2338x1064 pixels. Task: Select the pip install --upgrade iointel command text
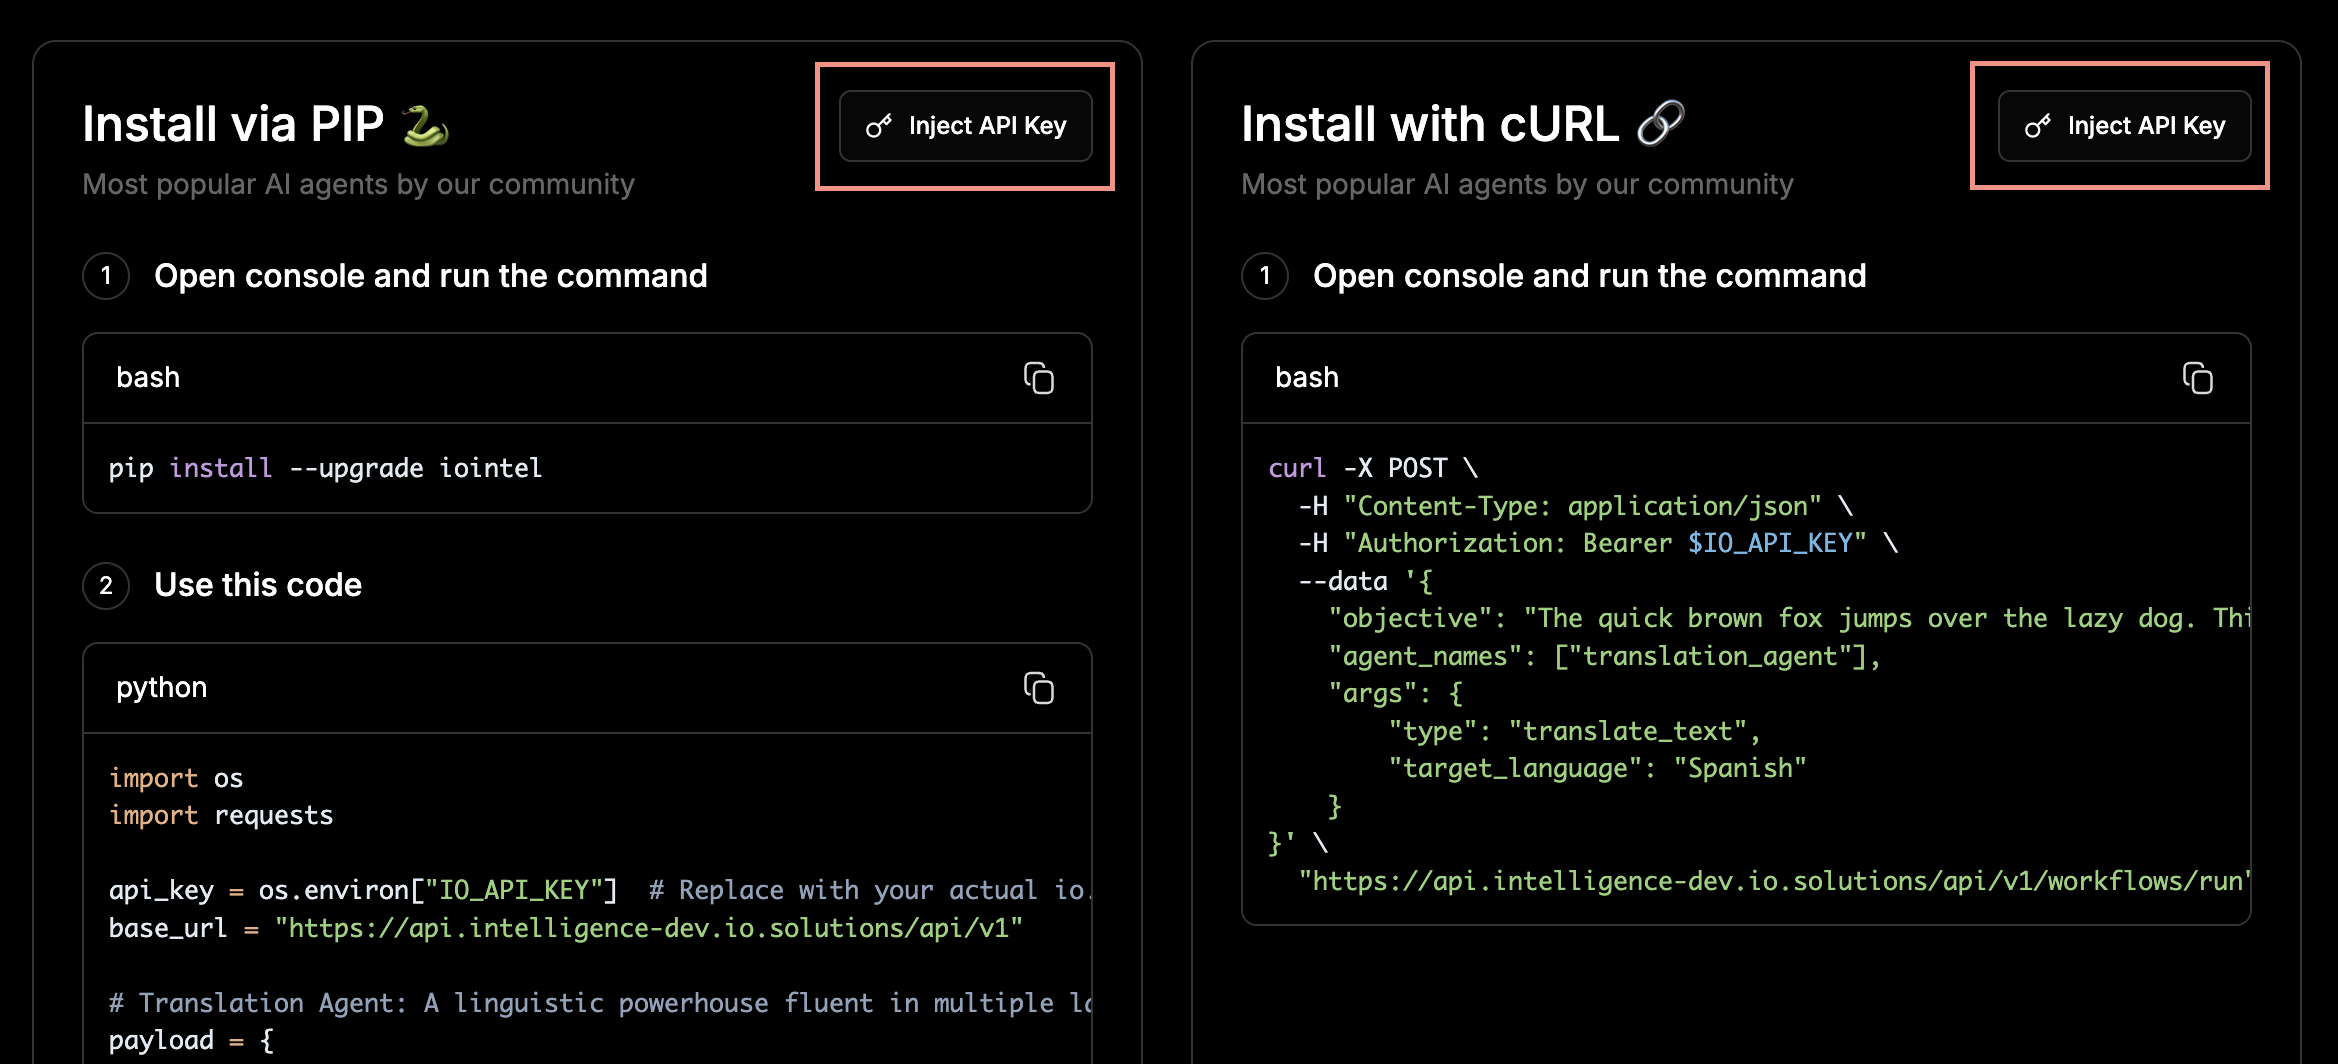coord(326,467)
